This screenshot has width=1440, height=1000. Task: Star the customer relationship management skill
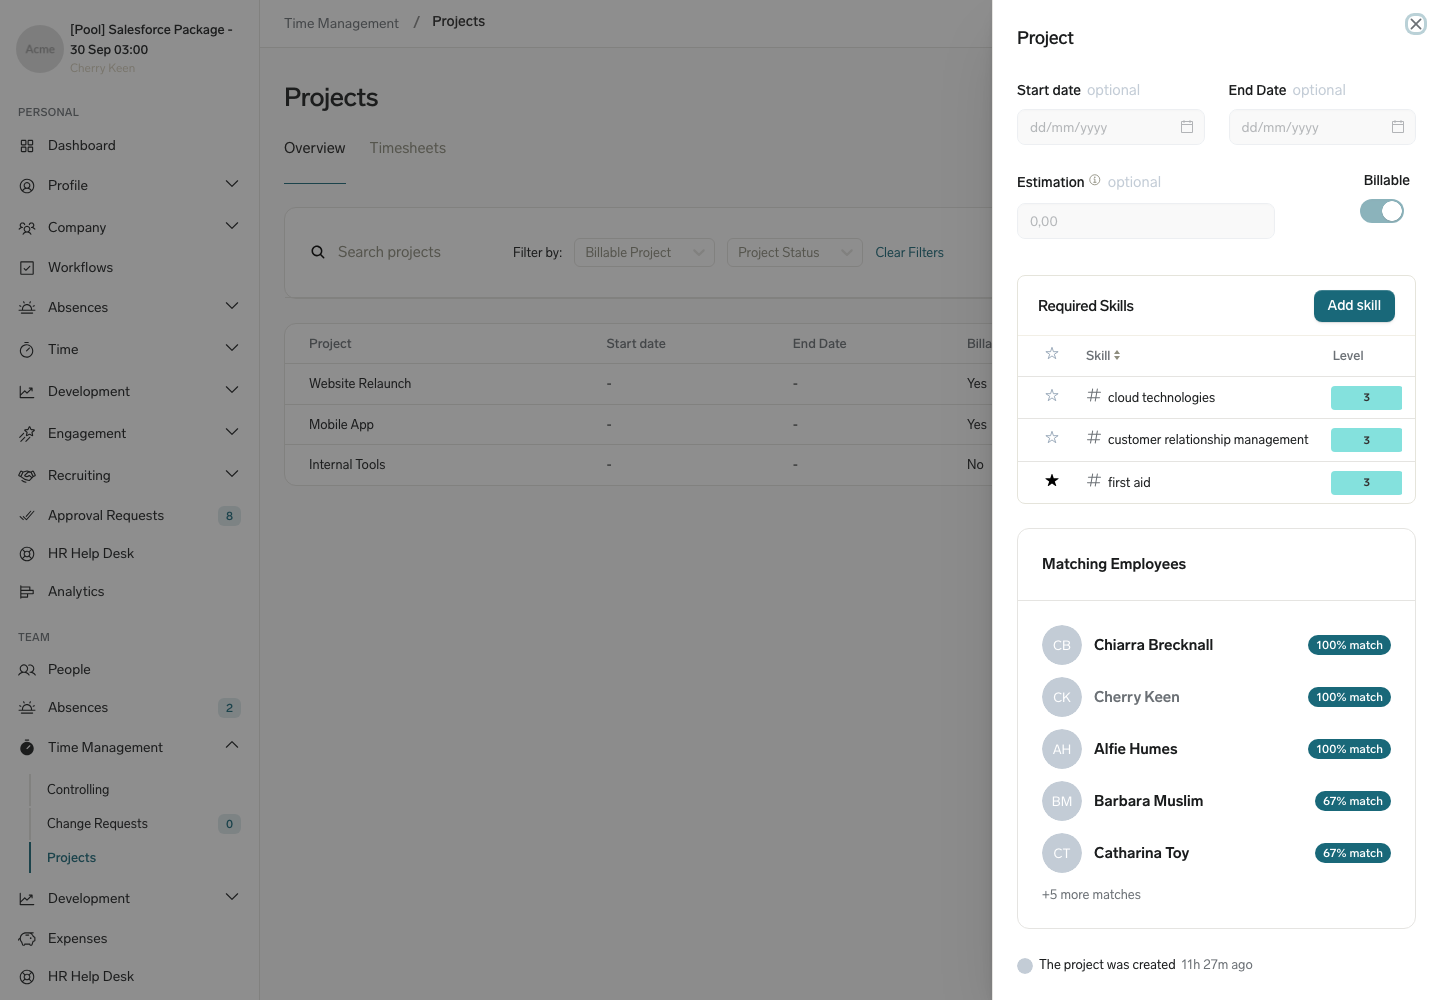tap(1052, 438)
